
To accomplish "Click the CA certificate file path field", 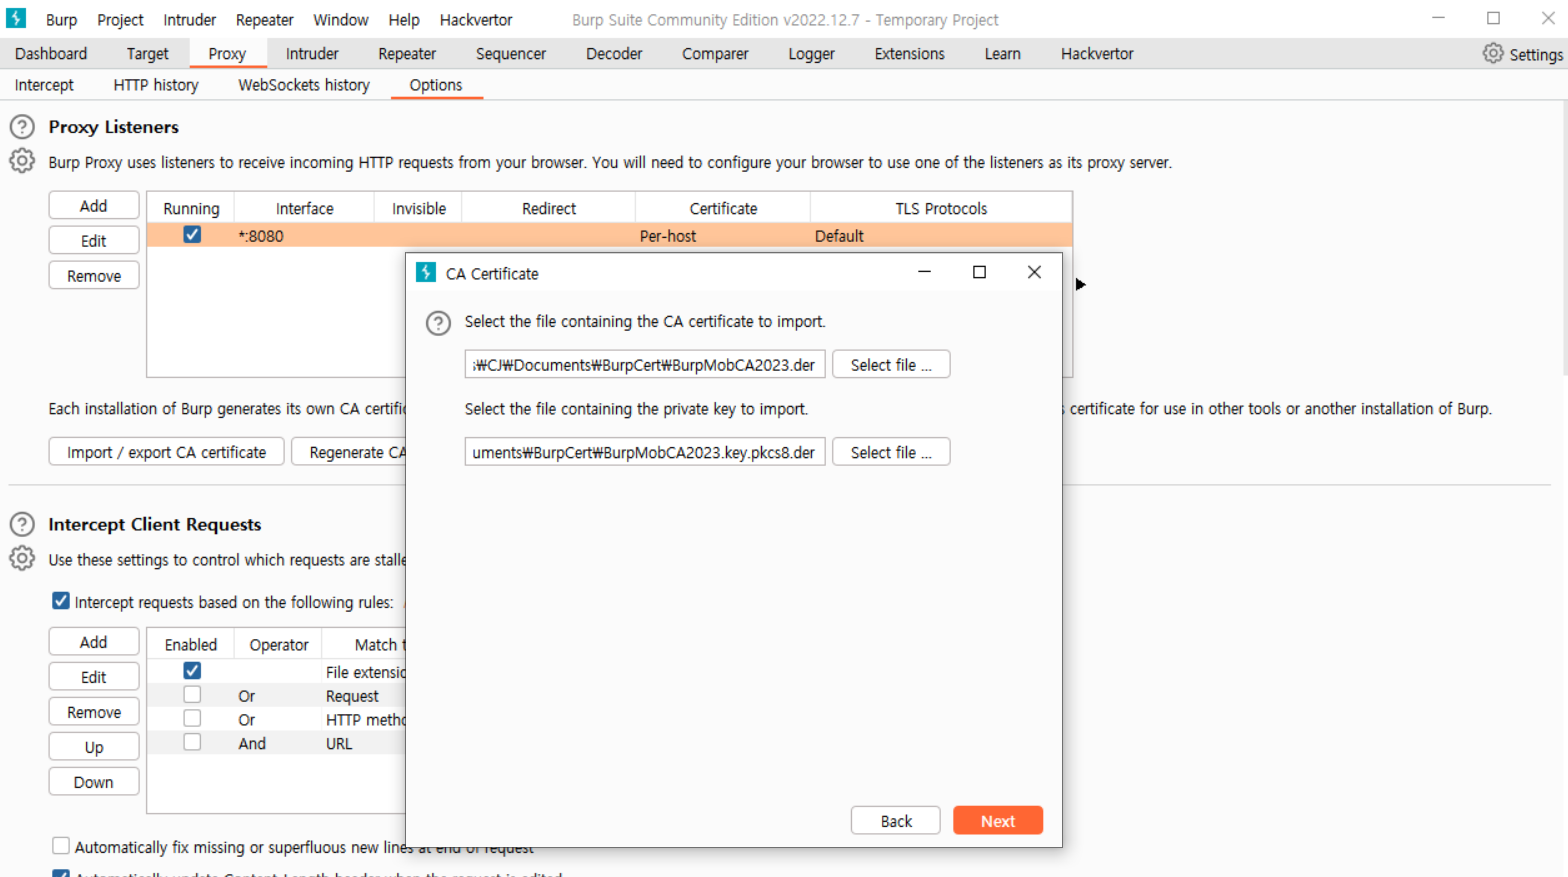I will [645, 365].
